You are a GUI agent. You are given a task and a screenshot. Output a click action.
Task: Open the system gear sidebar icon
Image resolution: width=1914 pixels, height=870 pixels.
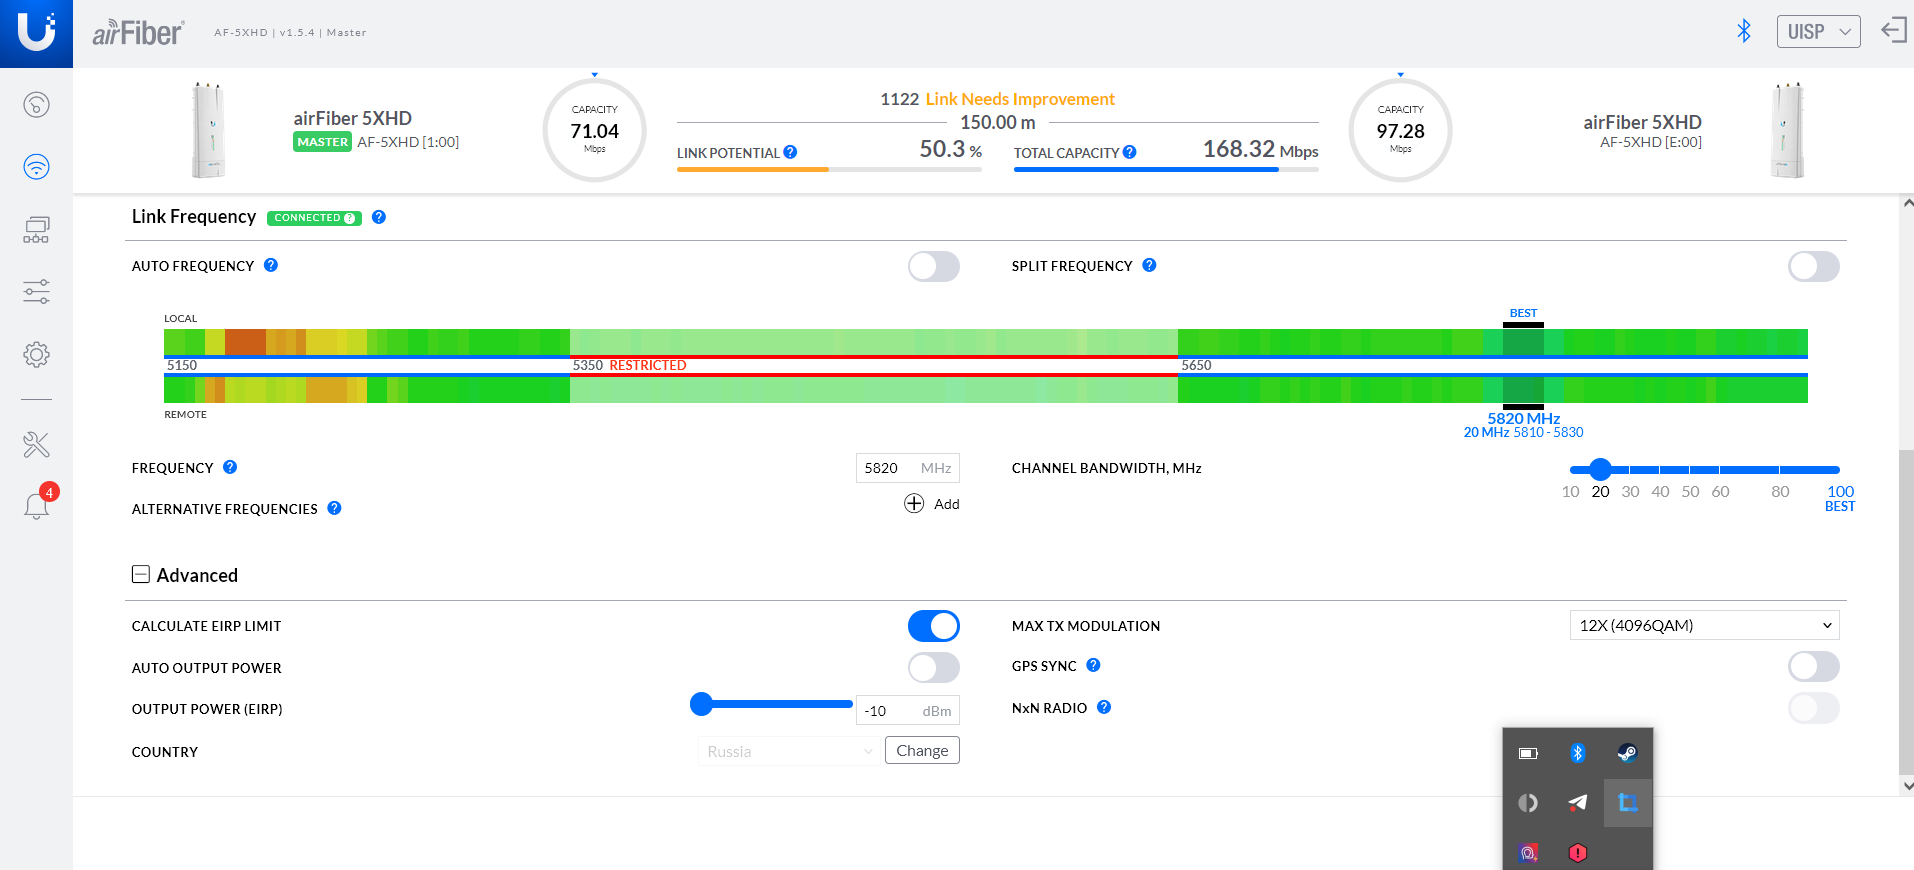coord(36,354)
